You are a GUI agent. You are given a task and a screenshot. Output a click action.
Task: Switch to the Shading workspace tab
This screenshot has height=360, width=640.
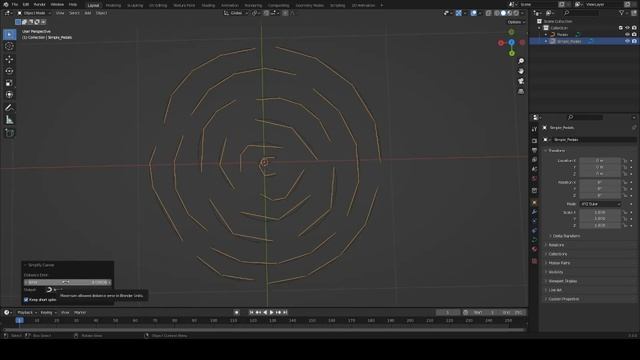coord(208,5)
